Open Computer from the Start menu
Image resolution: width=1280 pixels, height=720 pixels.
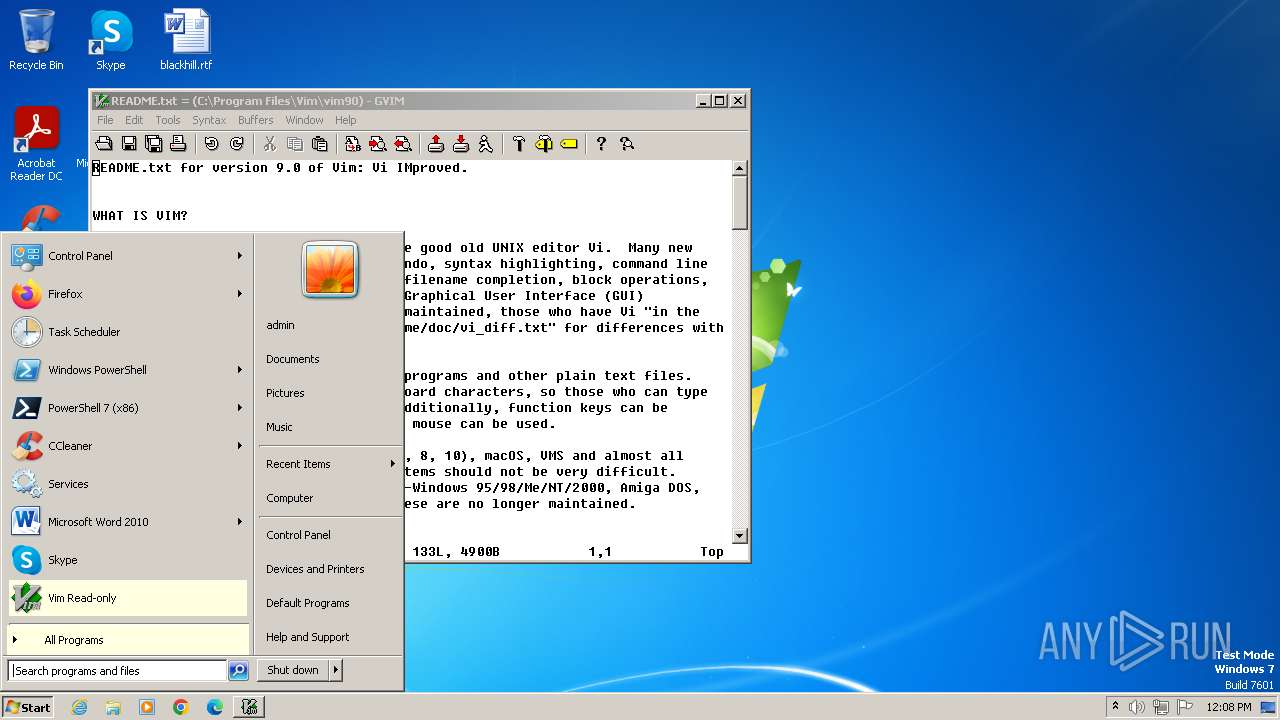[x=330, y=498]
